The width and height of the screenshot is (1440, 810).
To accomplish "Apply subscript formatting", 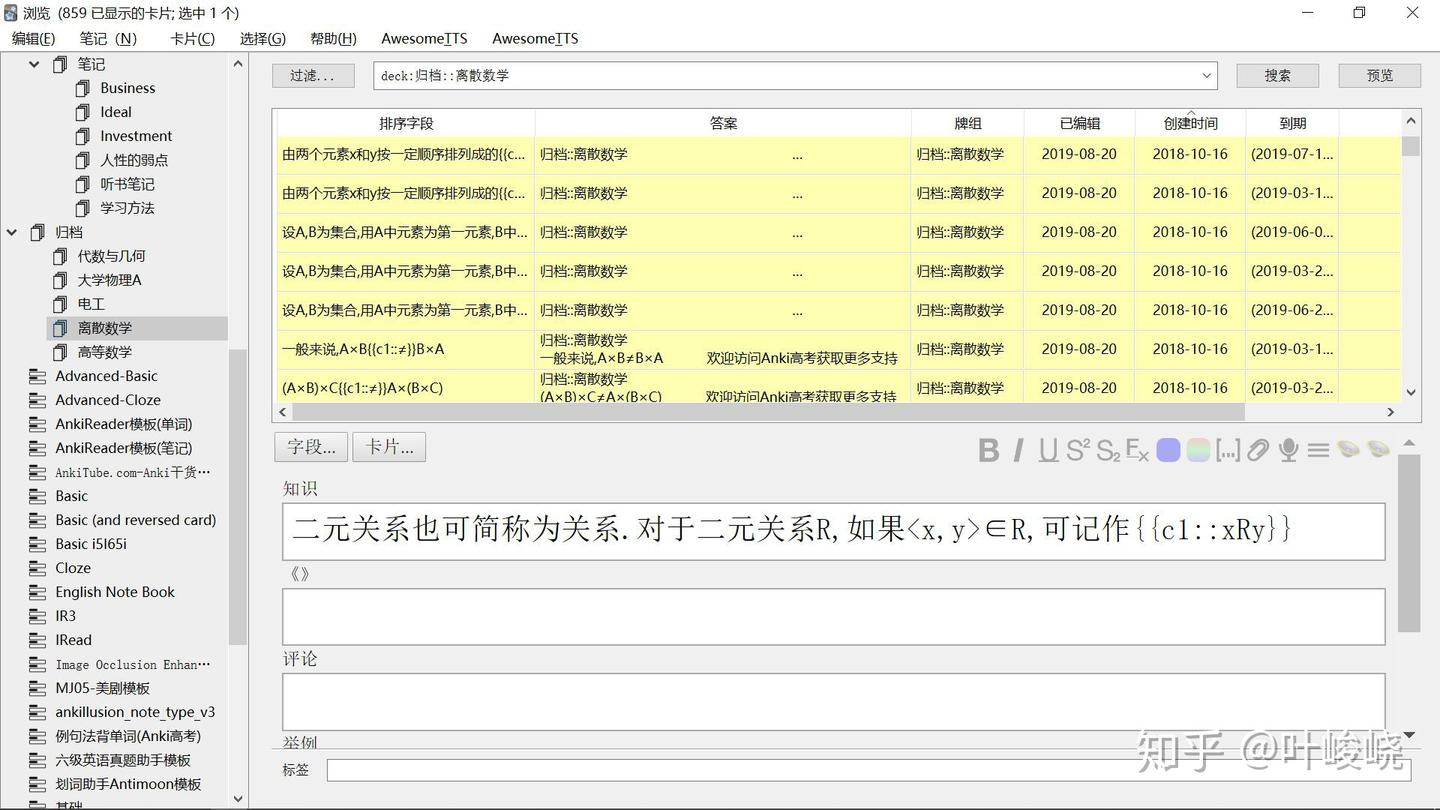I will click(x=1108, y=451).
